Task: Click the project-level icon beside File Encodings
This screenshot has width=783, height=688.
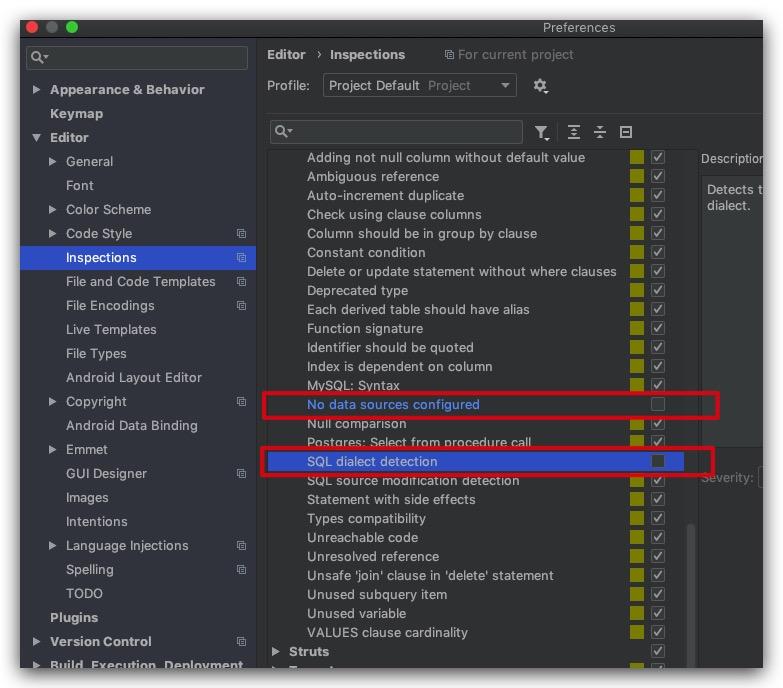Action: (x=241, y=306)
